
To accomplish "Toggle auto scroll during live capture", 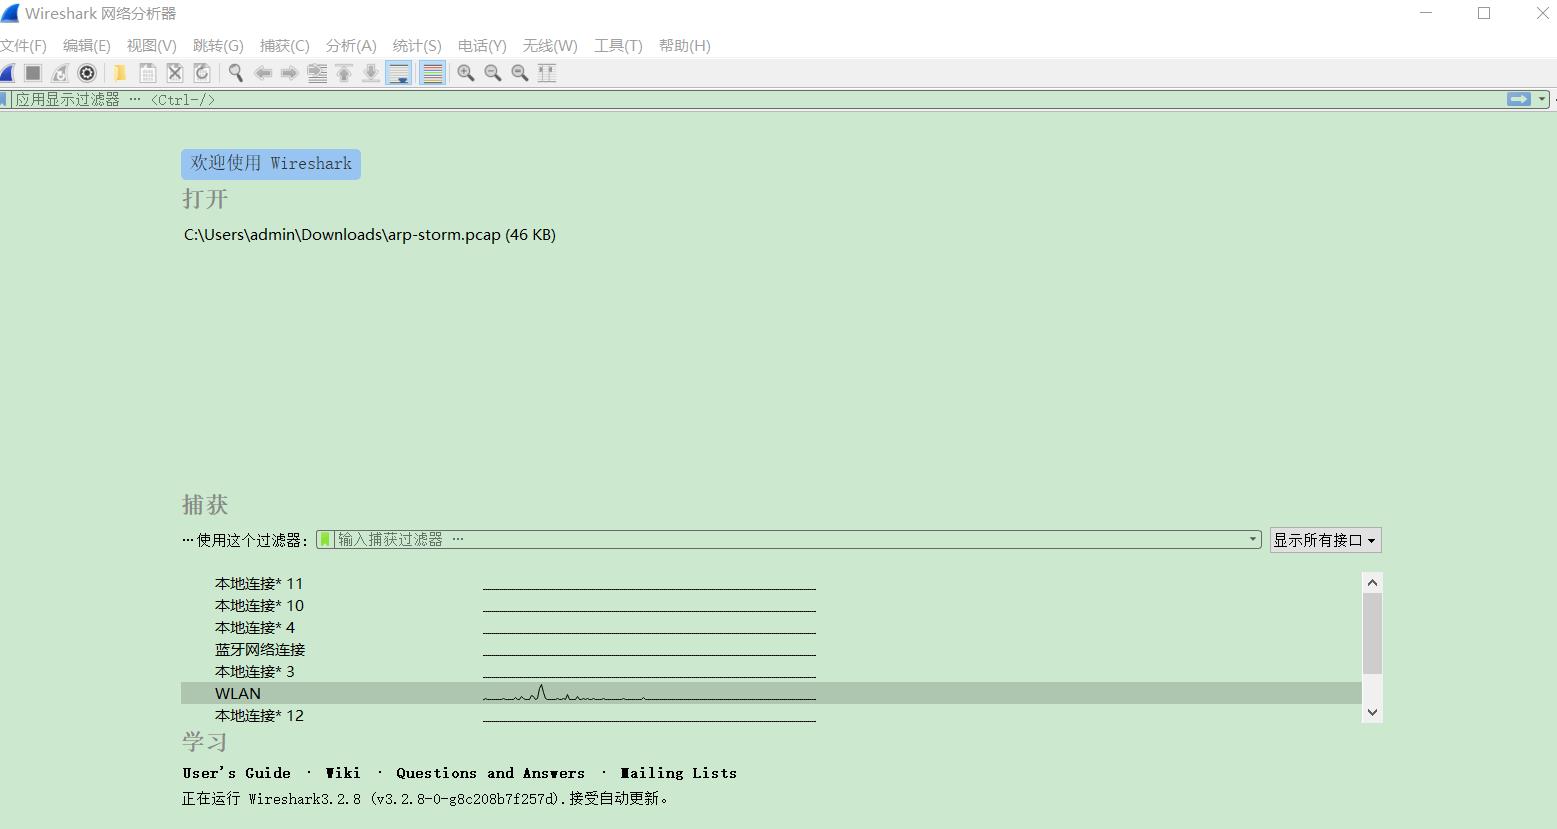I will pos(398,73).
